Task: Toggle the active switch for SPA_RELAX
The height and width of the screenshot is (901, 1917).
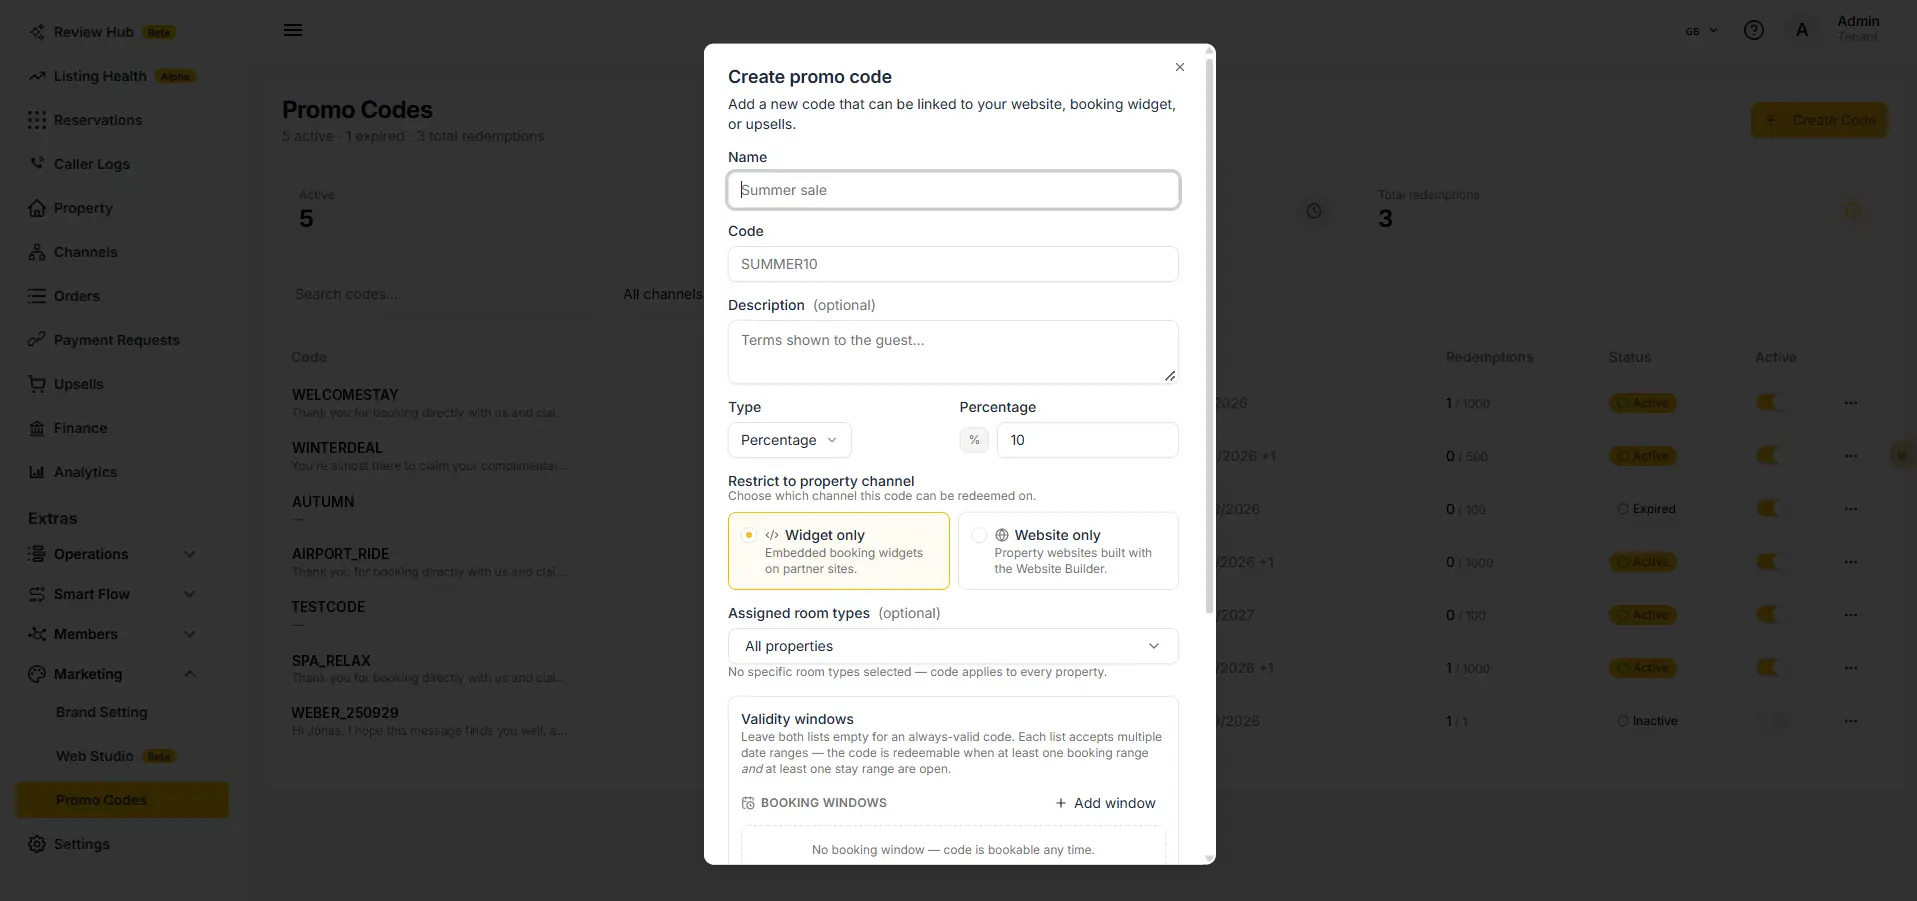Action: 1771,668
